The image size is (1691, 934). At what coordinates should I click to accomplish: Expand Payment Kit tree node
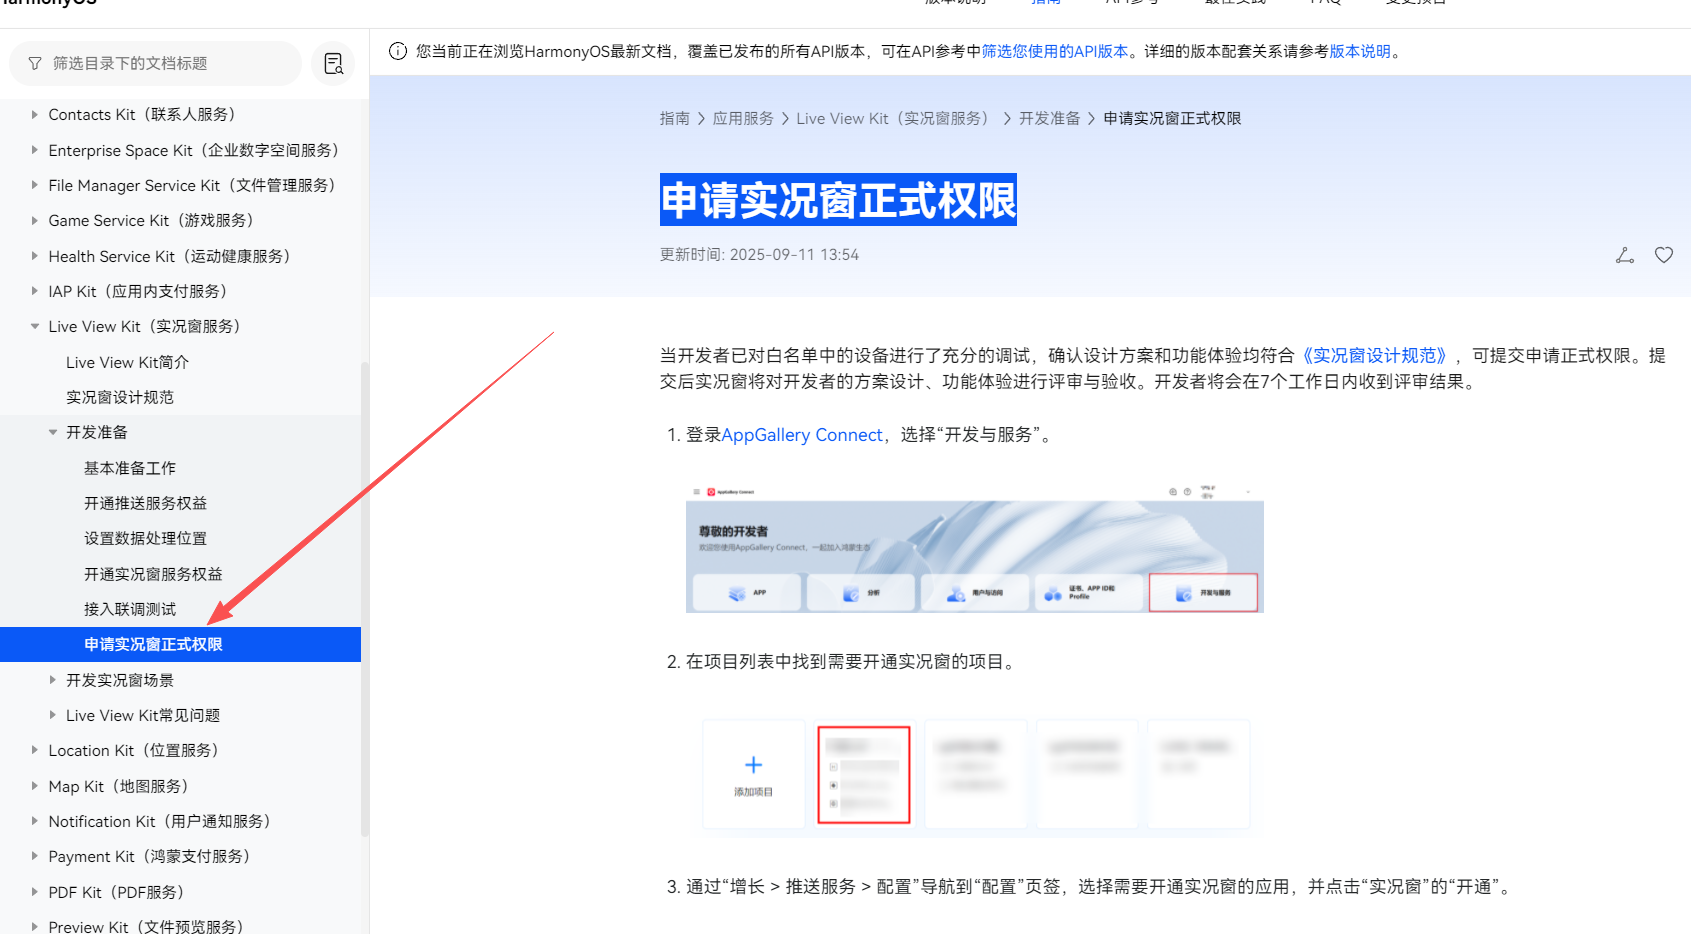[x=35, y=856]
